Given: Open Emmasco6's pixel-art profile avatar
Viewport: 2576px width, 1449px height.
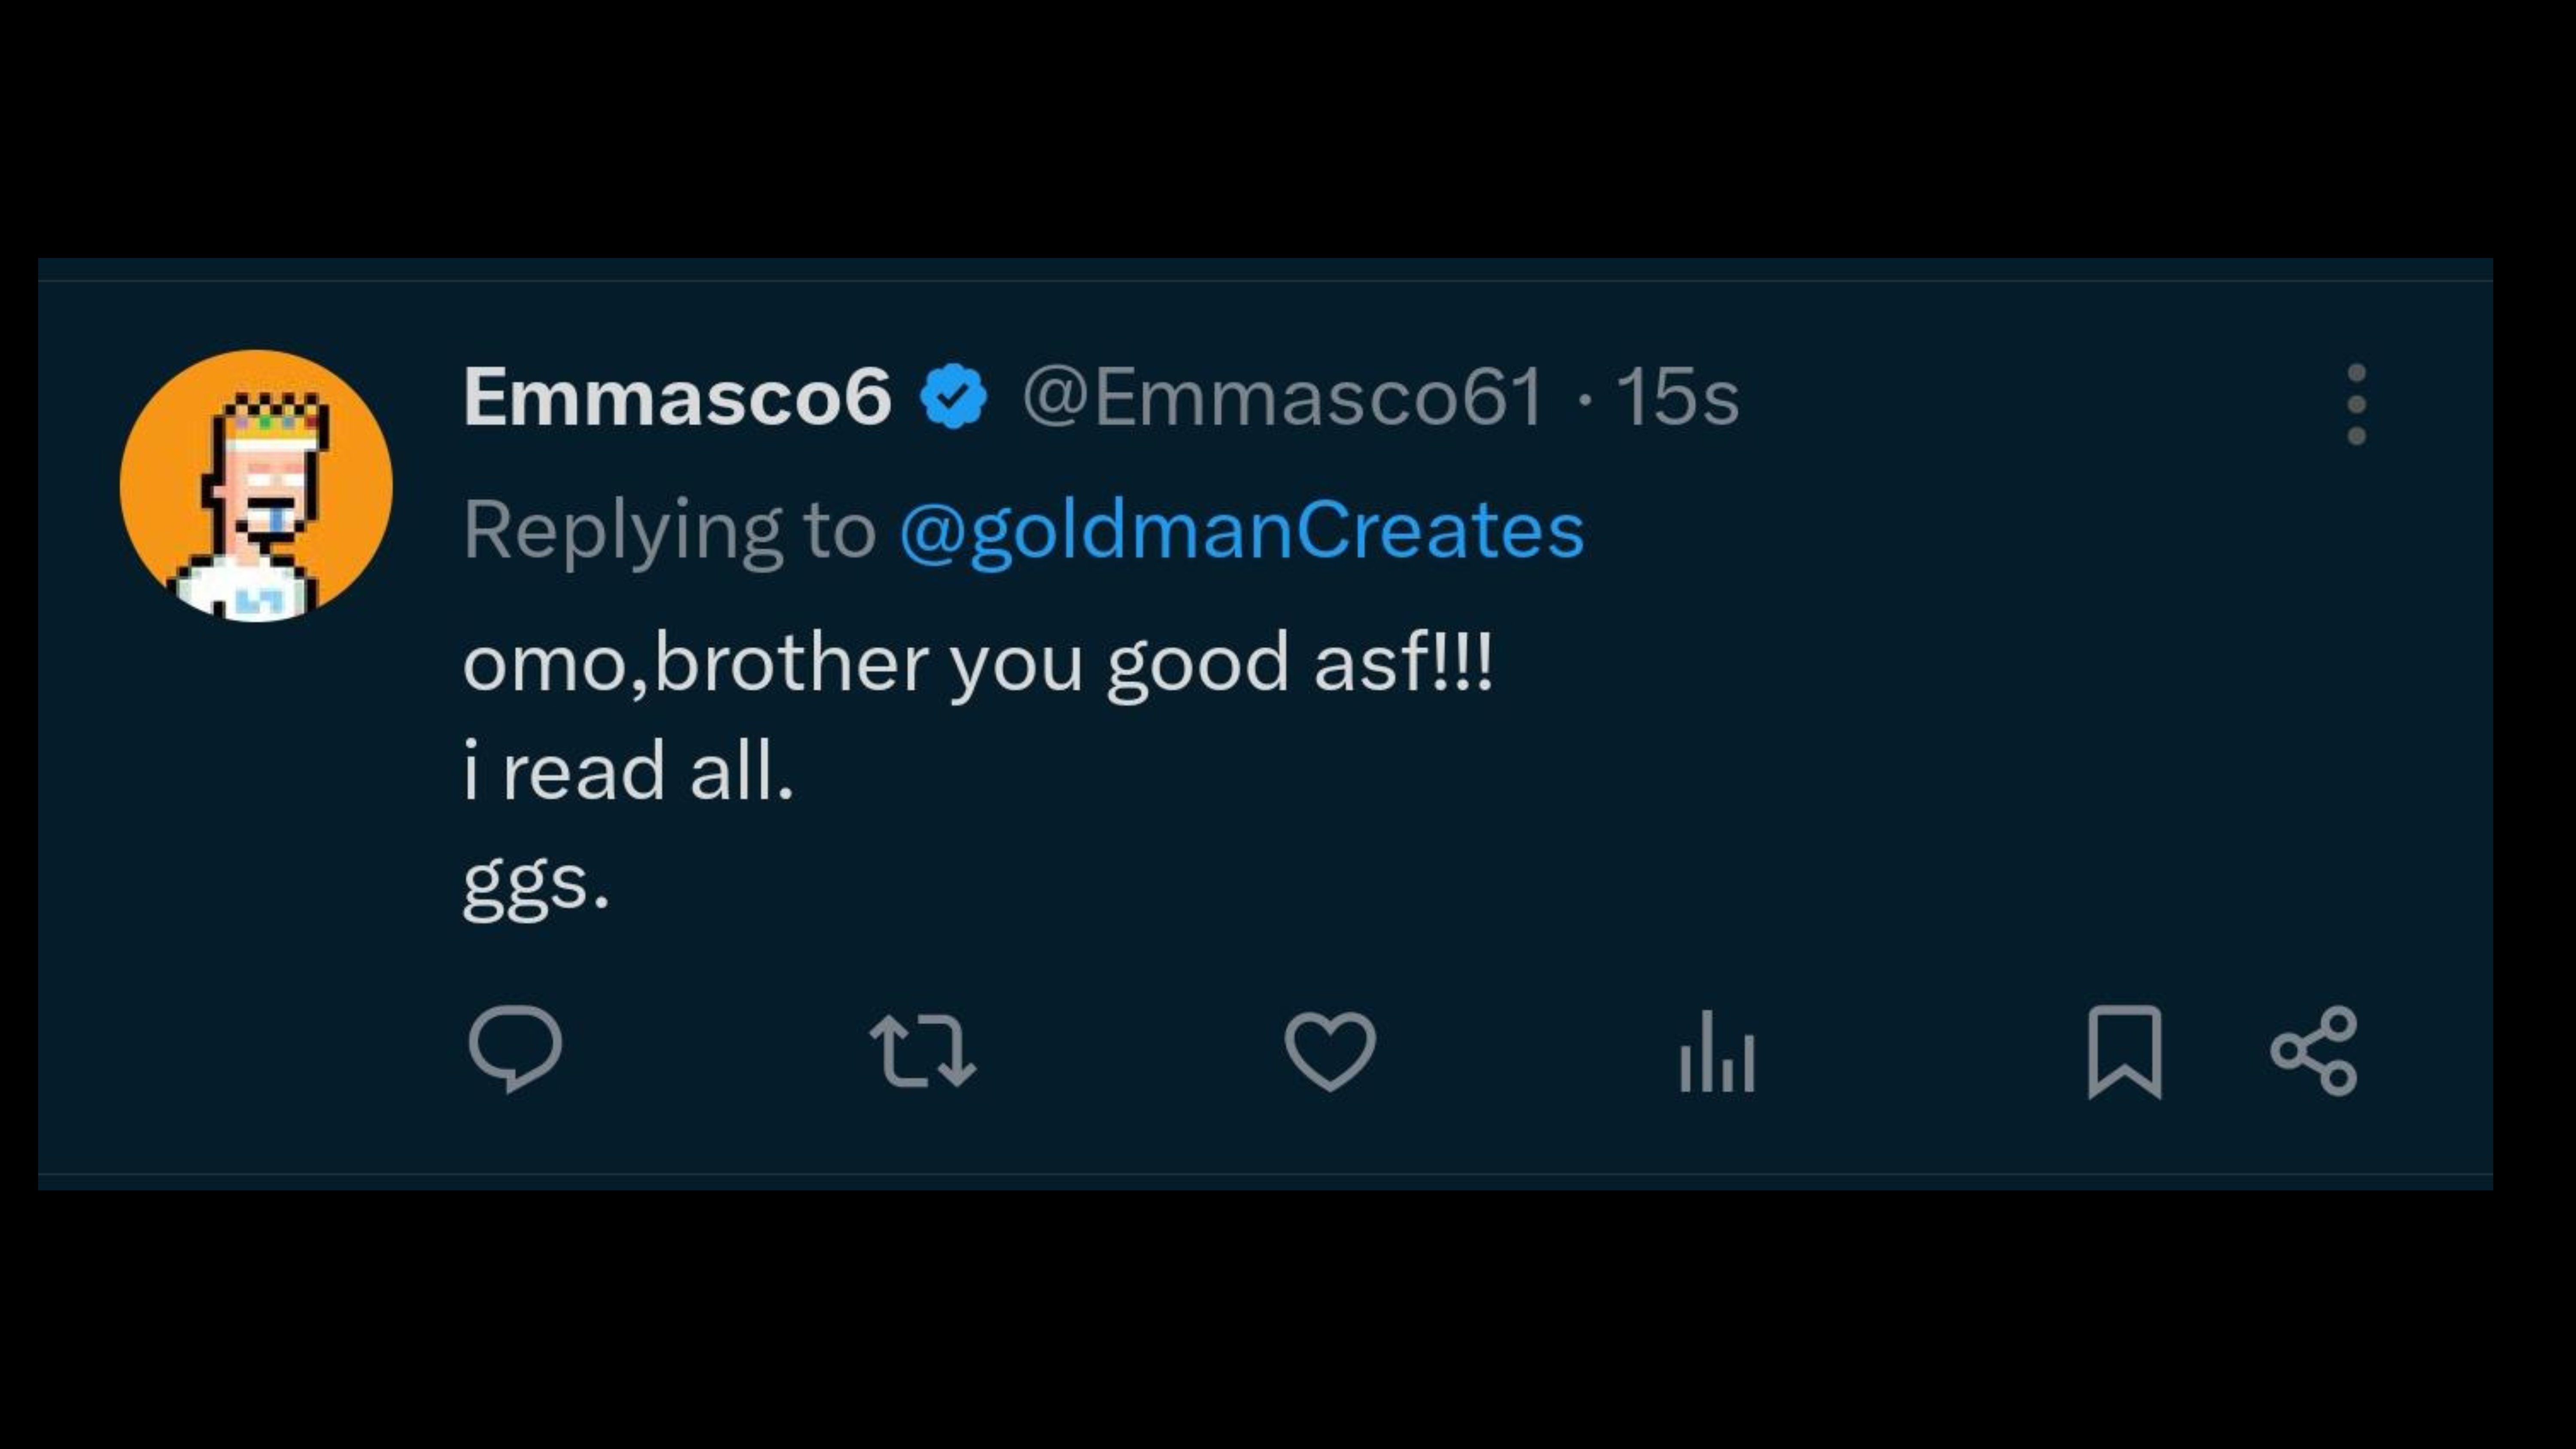Looking at the screenshot, I should [256, 486].
